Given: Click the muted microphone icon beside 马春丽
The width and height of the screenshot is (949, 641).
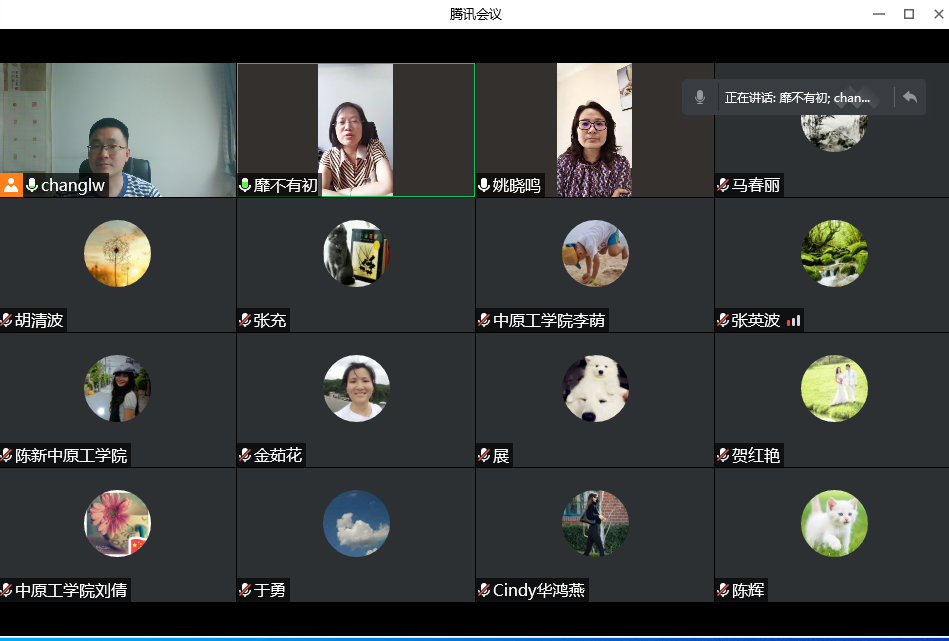Looking at the screenshot, I should 723,185.
